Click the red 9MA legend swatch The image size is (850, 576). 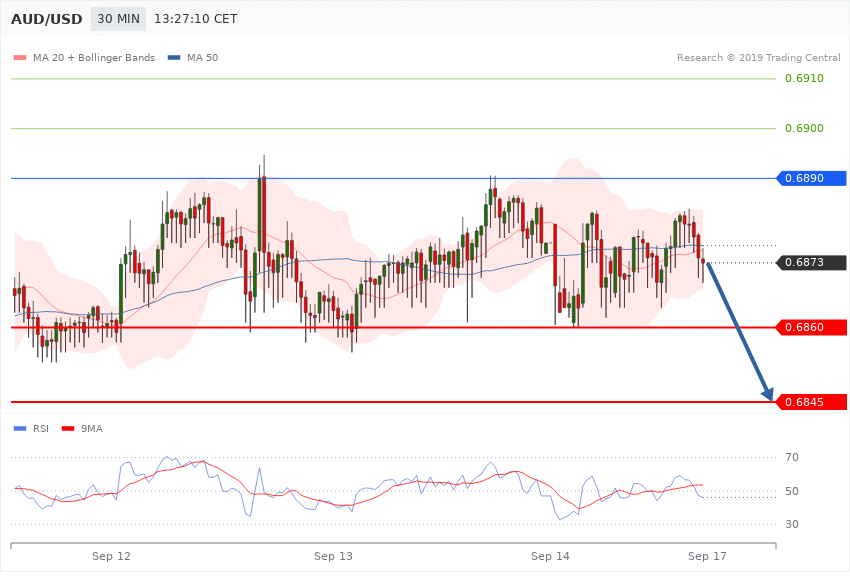(x=68, y=429)
